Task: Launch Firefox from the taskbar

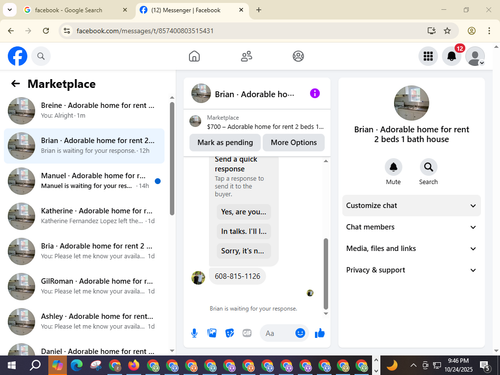Action: (x=134, y=366)
